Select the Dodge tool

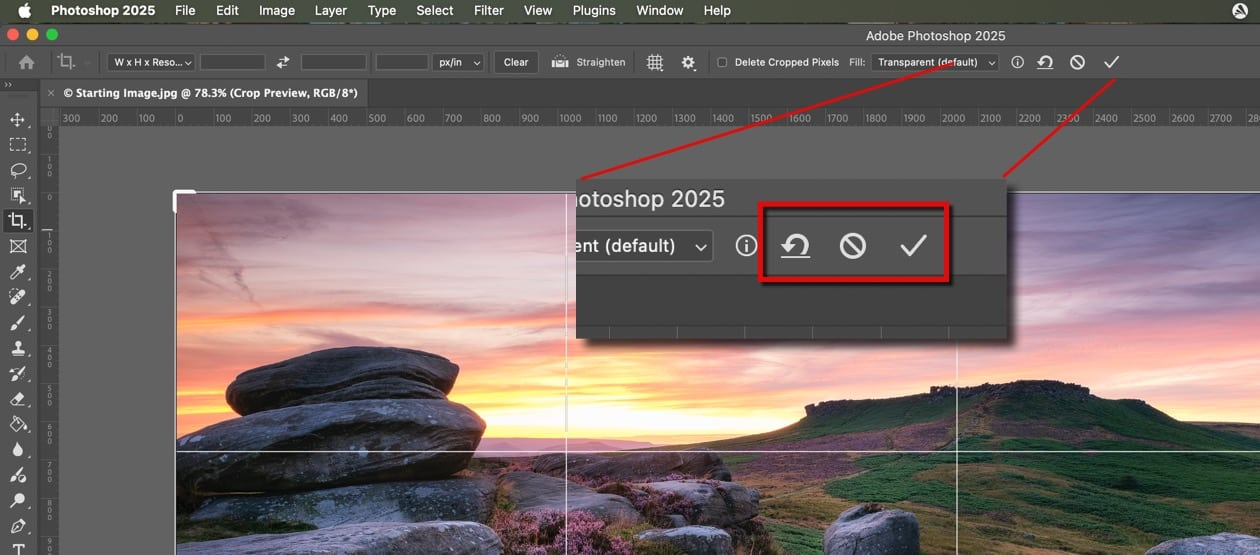coord(18,501)
